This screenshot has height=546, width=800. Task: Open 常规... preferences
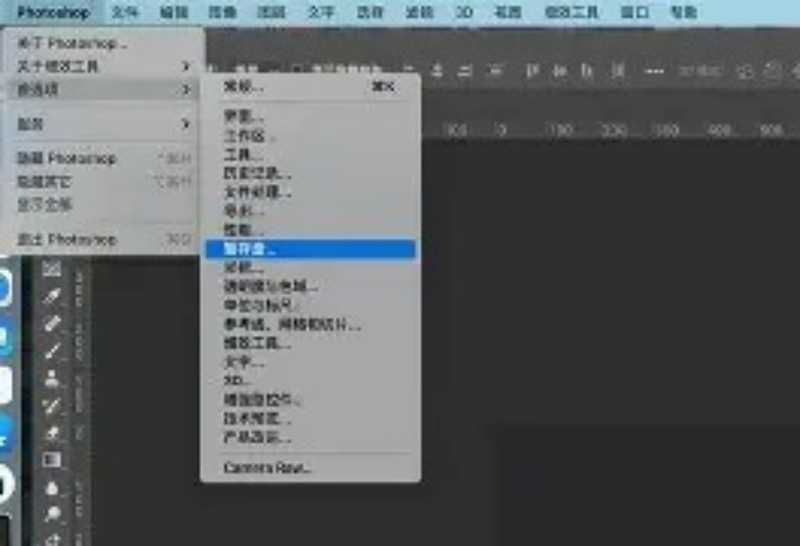(x=310, y=87)
